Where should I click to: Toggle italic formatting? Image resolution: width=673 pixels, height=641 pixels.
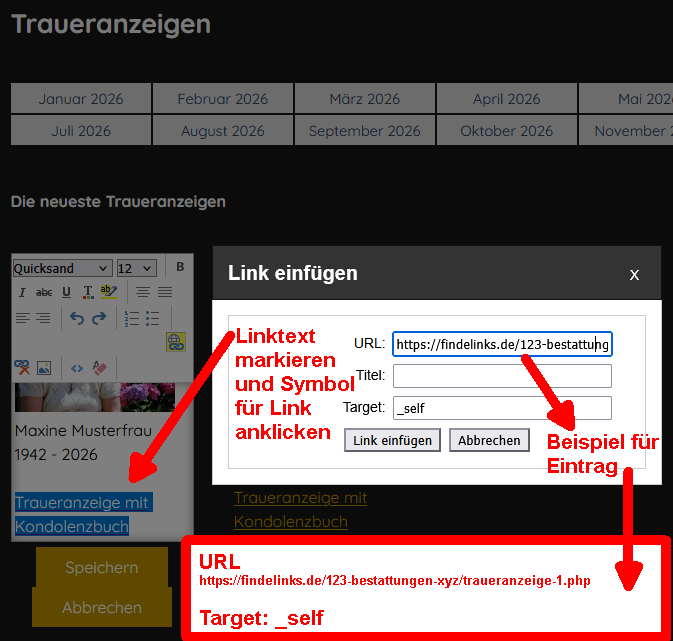pos(22,293)
